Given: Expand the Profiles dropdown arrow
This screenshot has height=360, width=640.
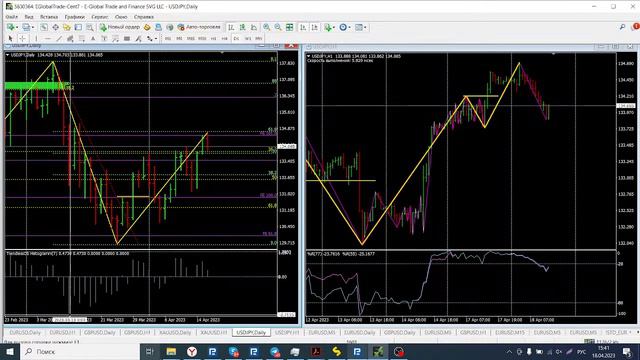Looking at the screenshot, I should (33, 27).
